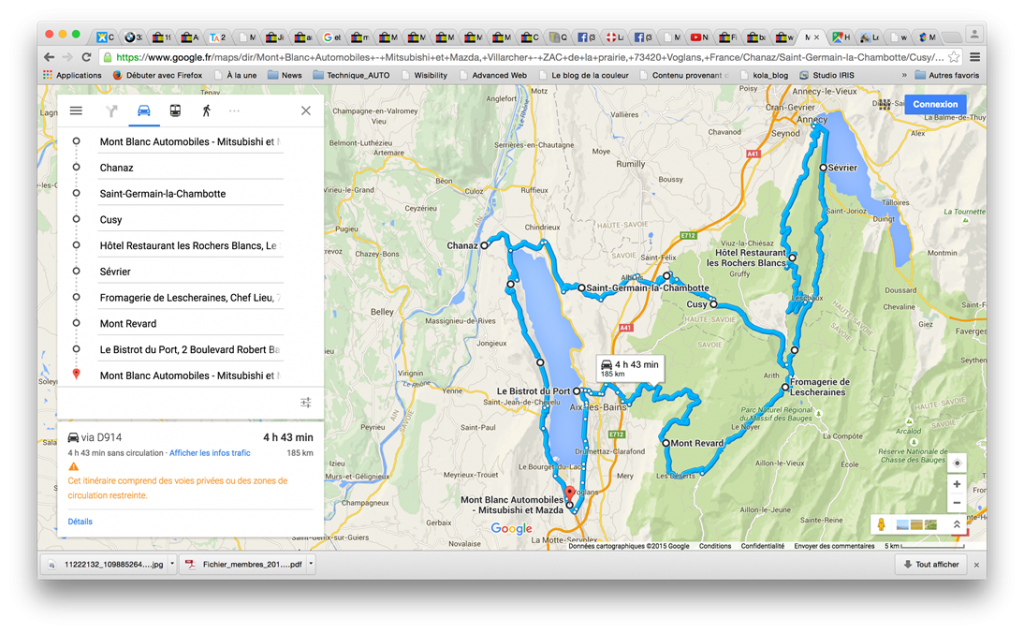1024x633 pixels.
Task: Edit the Cusy waypoint field
Action: point(191,220)
